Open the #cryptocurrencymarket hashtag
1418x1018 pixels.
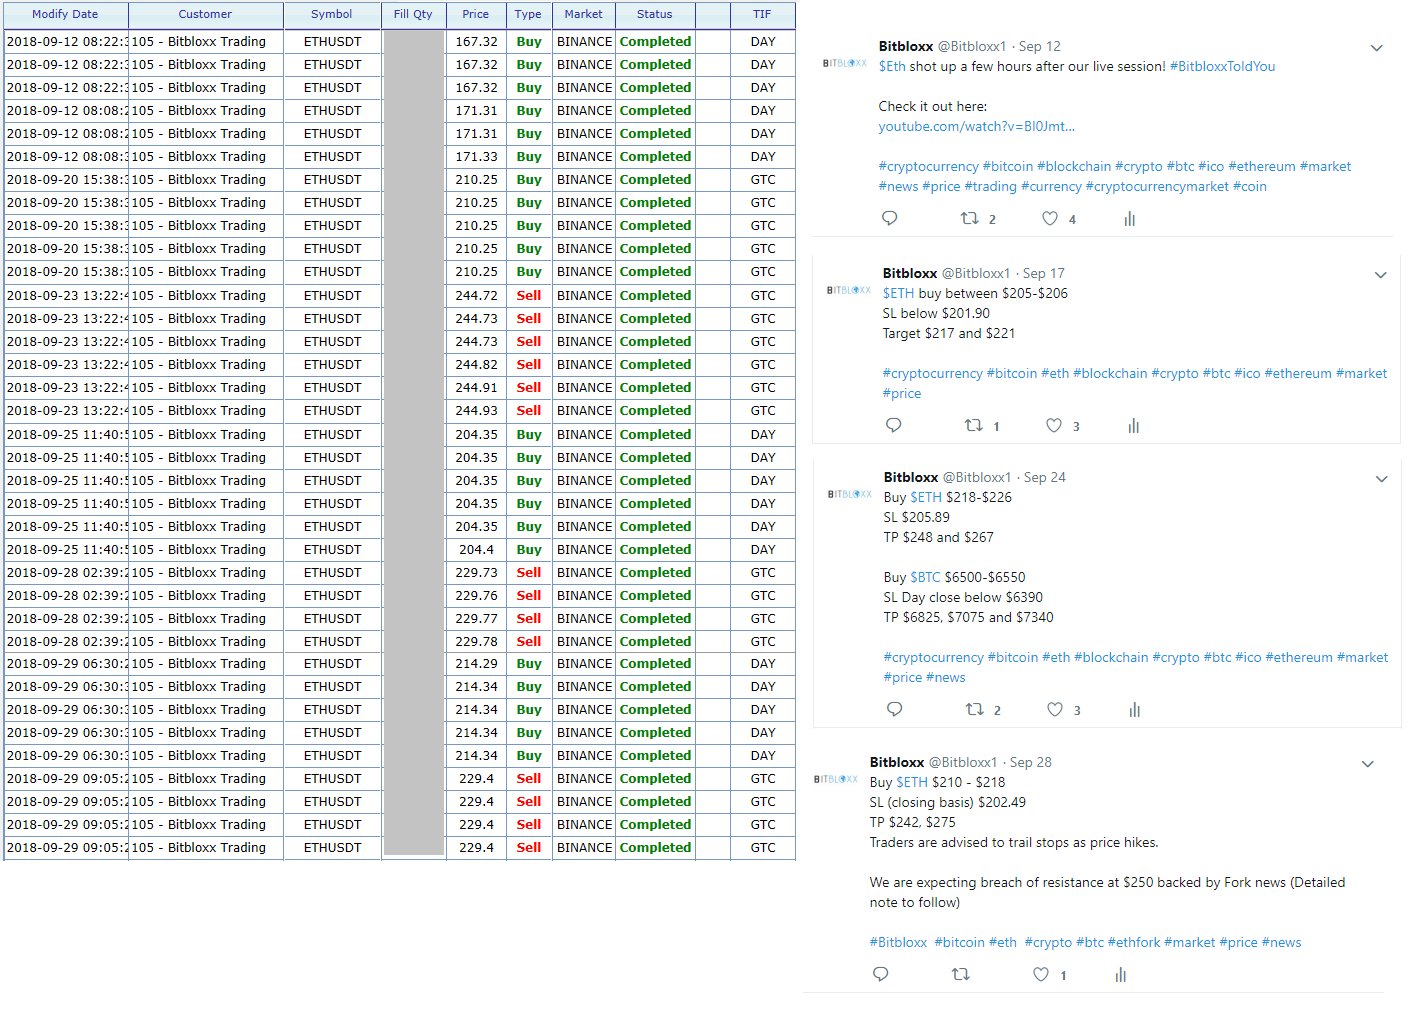(x=1156, y=186)
